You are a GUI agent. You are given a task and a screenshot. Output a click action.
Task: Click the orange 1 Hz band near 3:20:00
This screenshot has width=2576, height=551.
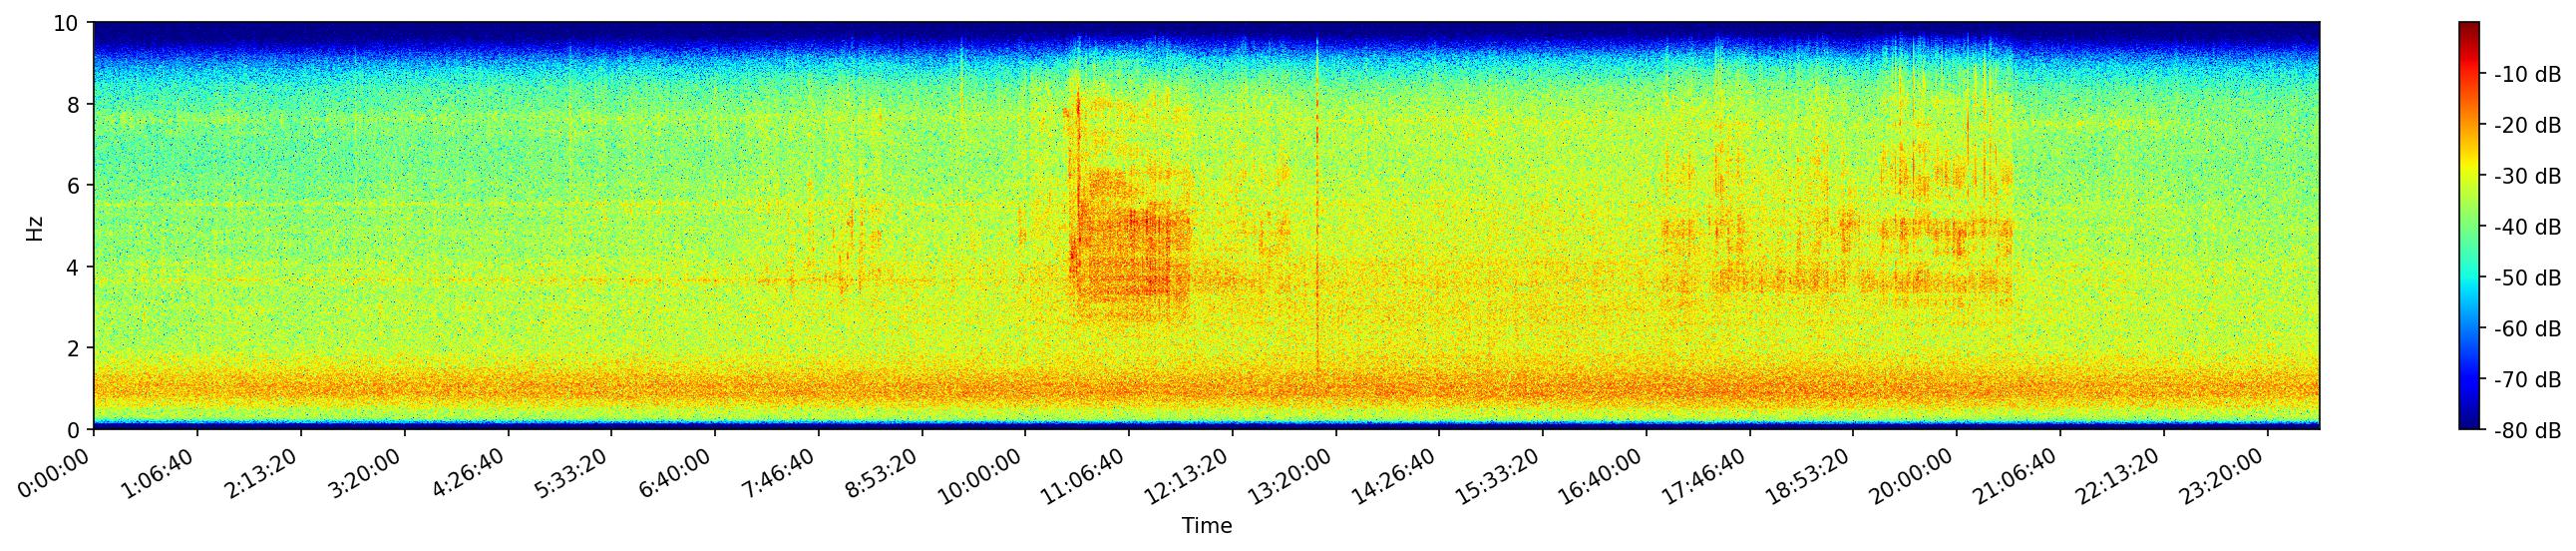coord(405,387)
